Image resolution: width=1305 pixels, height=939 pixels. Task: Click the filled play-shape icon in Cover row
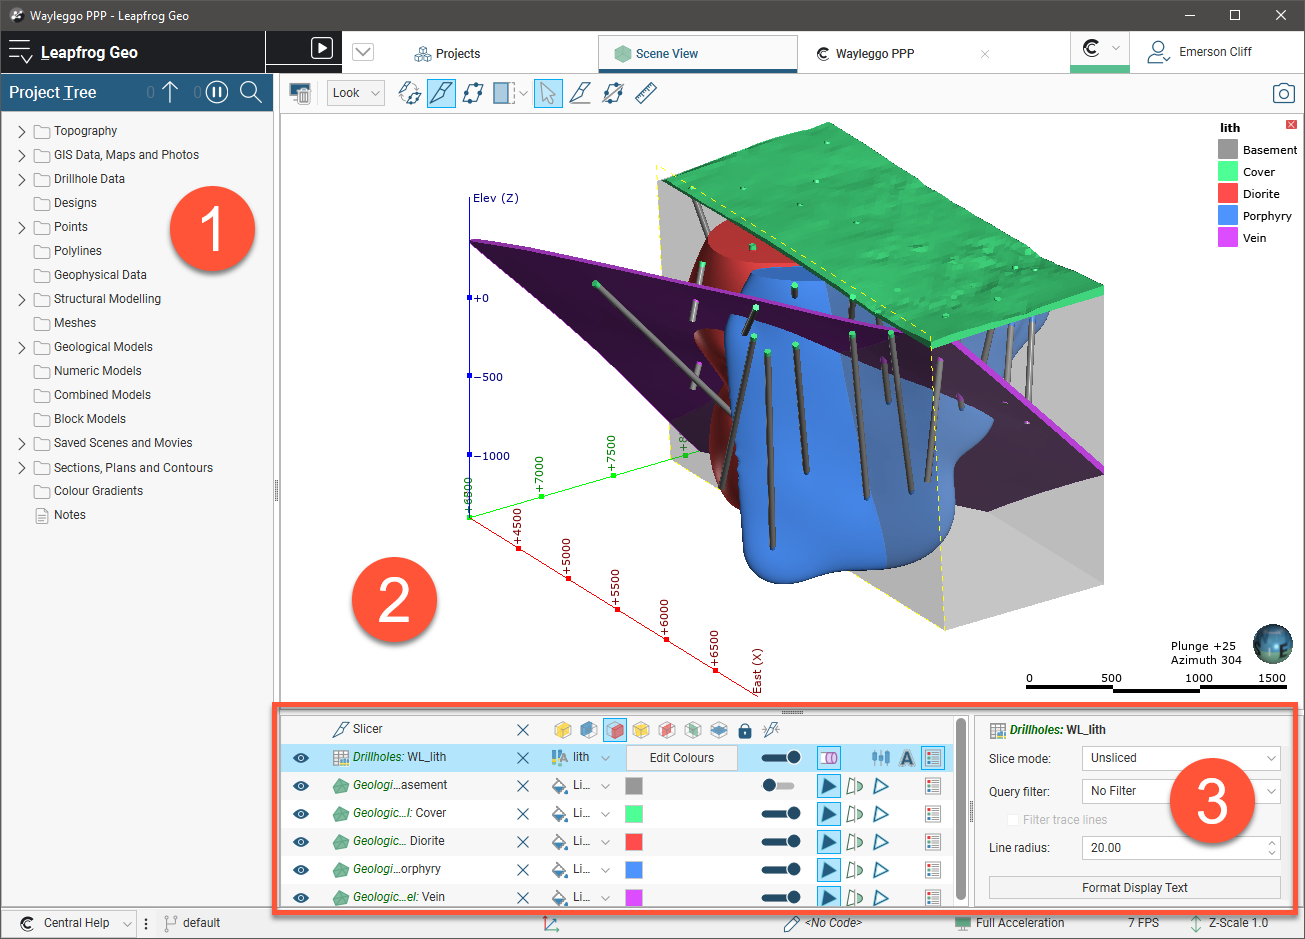coord(829,814)
